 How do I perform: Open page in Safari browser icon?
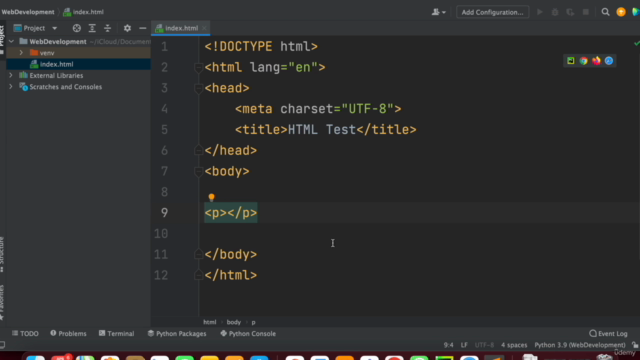[609, 61]
